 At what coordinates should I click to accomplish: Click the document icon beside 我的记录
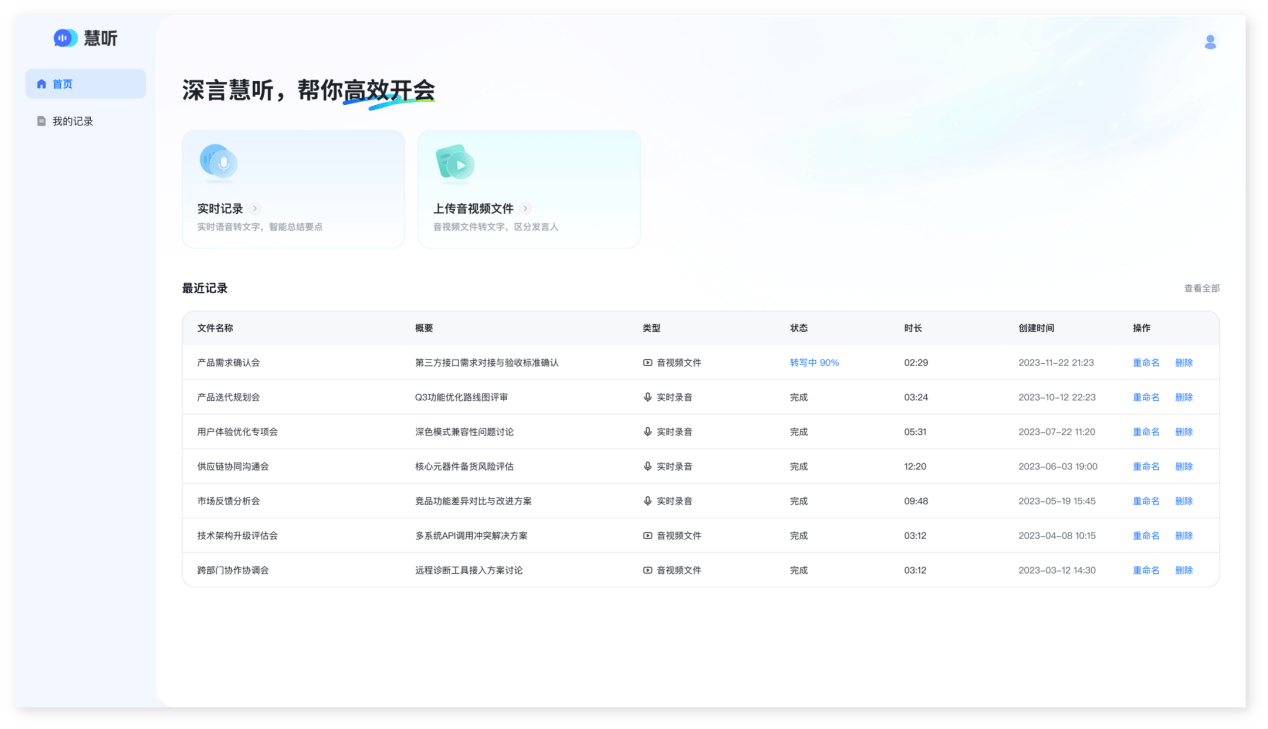point(41,121)
